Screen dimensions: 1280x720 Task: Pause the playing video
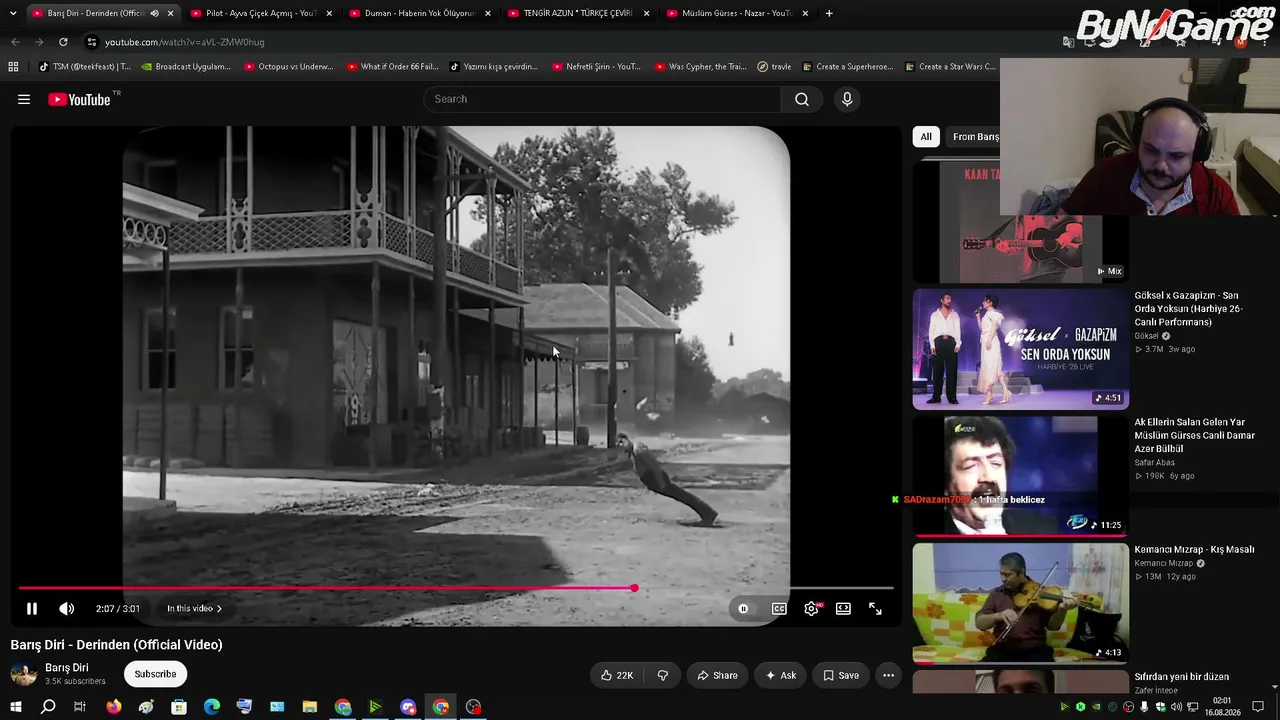click(32, 608)
